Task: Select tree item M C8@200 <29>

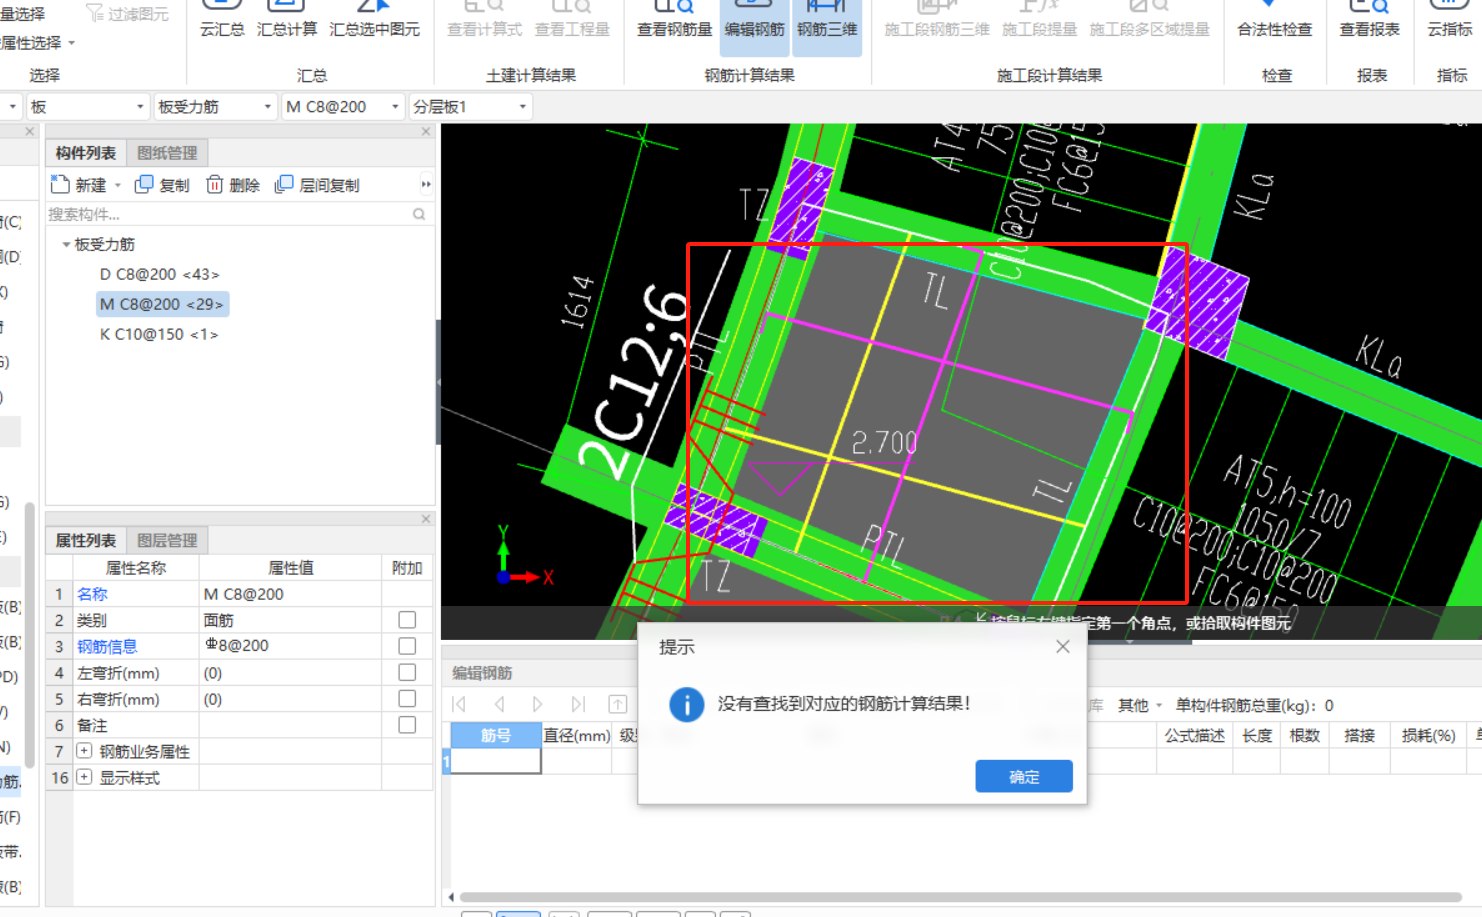Action: pyautogui.click(x=162, y=304)
